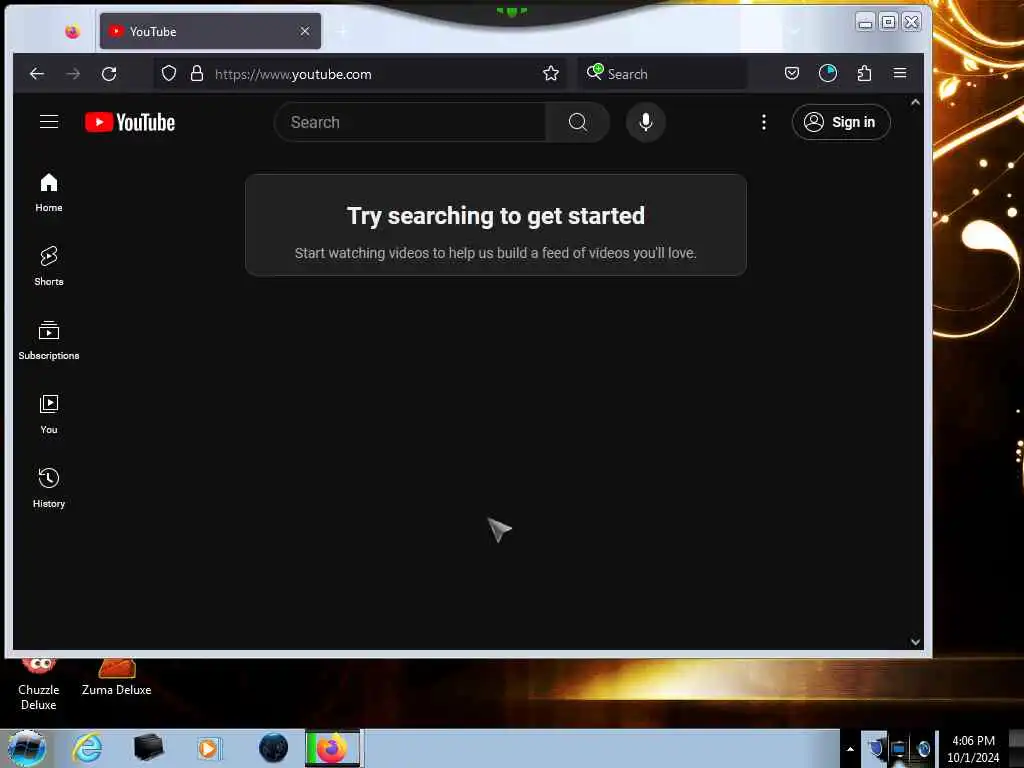Click the scrollbar up arrow
This screenshot has width=1024, height=768.
[x=915, y=103]
